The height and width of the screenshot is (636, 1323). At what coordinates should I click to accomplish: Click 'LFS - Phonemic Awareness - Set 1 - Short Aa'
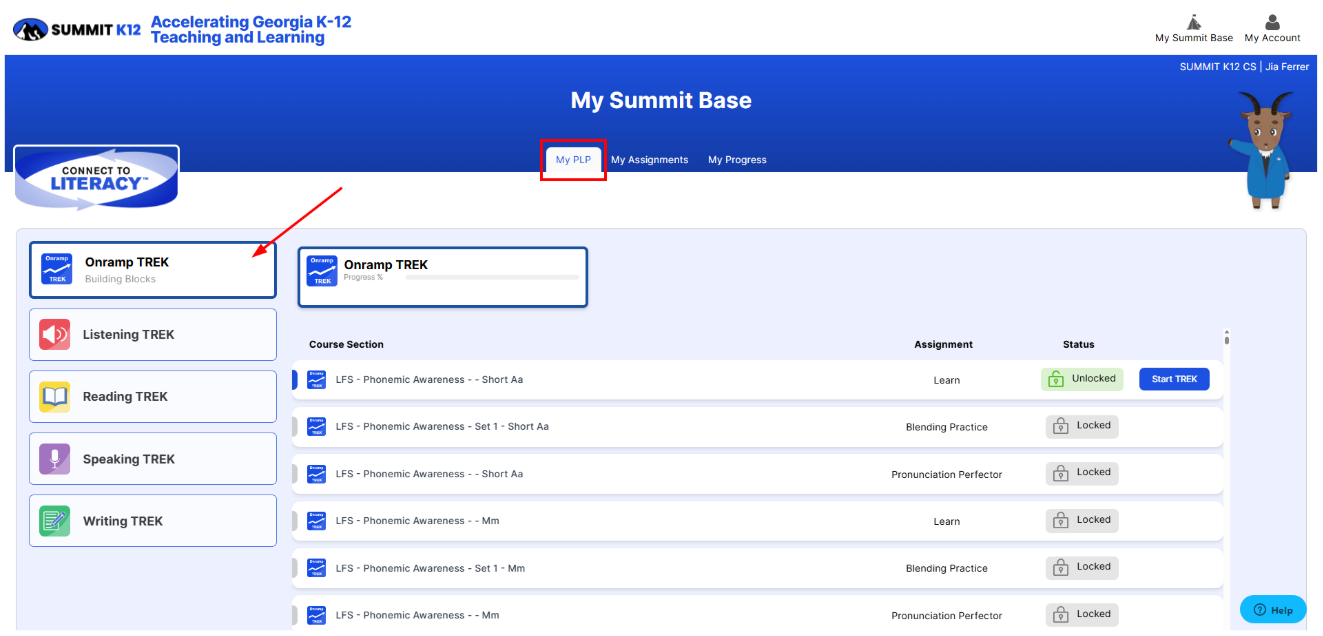pyautogui.click(x=442, y=427)
